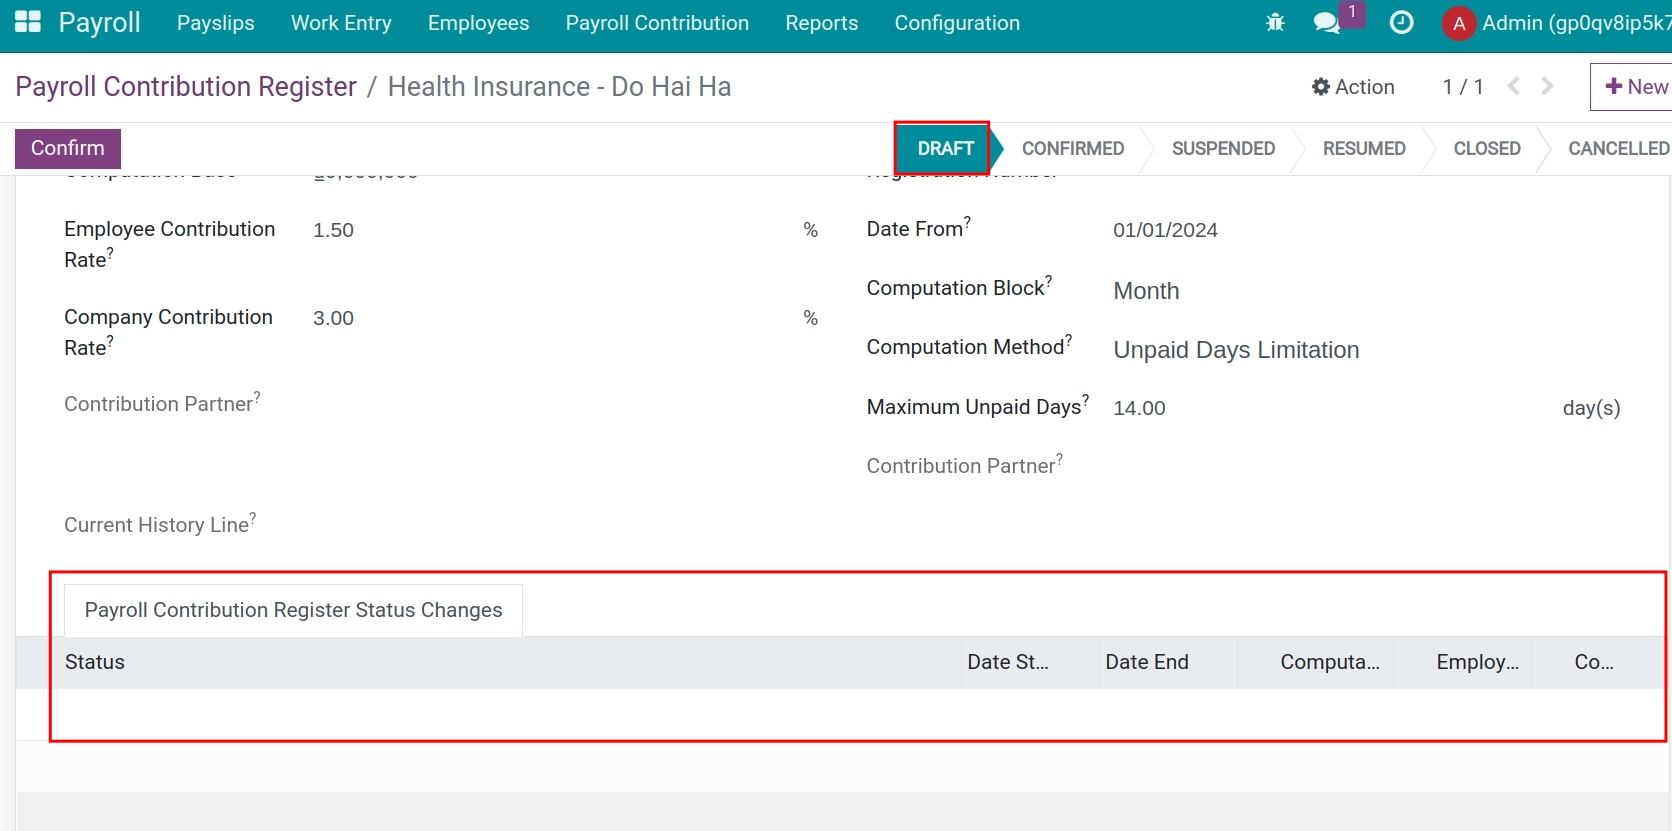This screenshot has height=831, width=1672.
Task: Go to previous record arrow
Action: point(1514,87)
